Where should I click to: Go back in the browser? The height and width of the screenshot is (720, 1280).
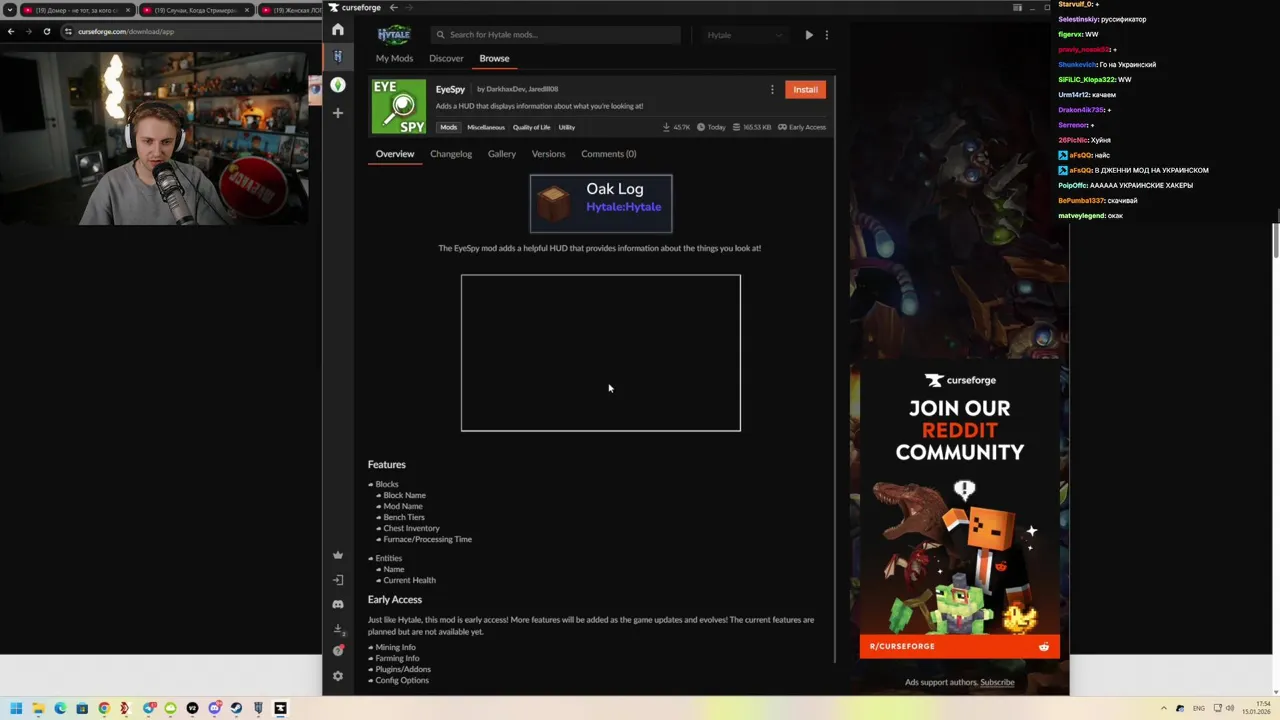pyautogui.click(x=11, y=32)
